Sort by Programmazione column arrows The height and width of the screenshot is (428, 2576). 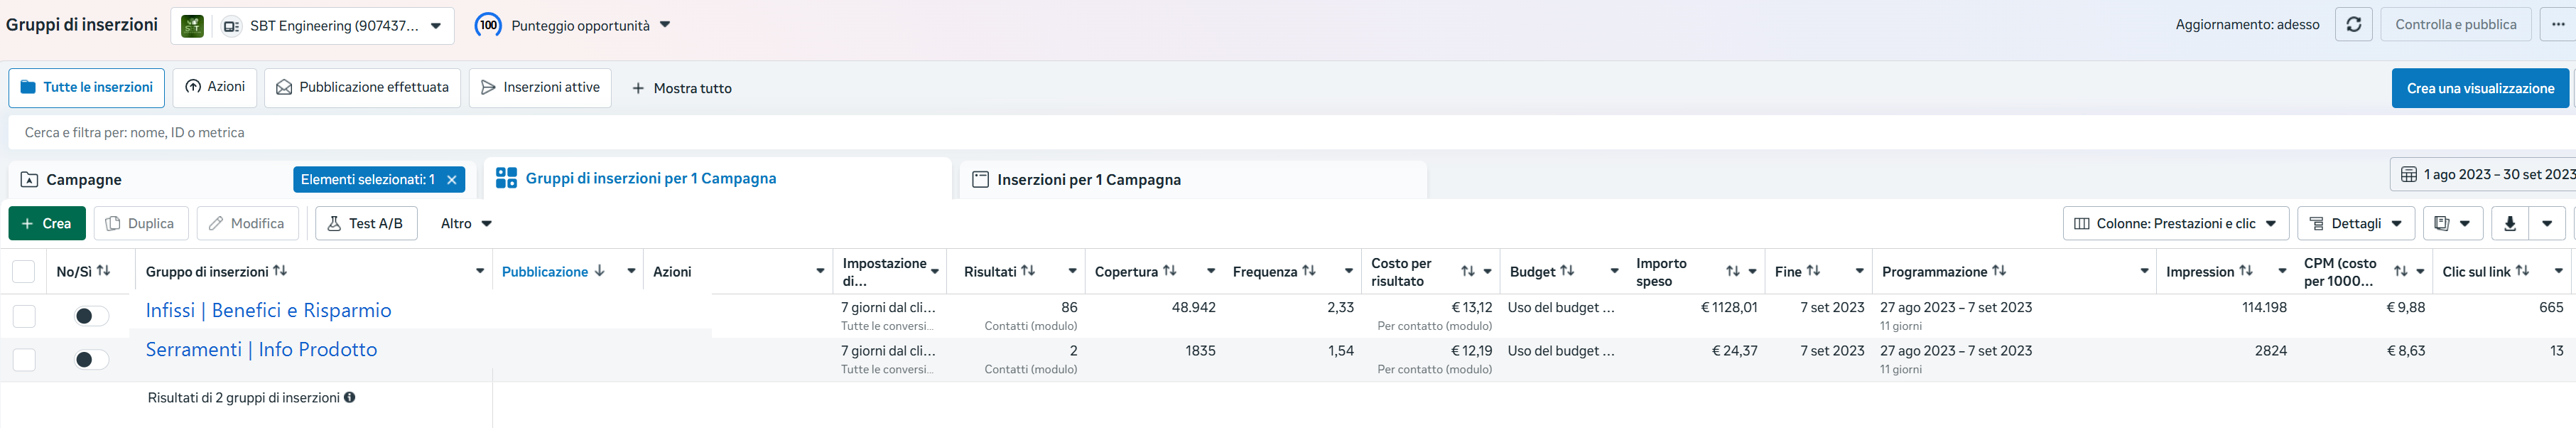[1999, 271]
